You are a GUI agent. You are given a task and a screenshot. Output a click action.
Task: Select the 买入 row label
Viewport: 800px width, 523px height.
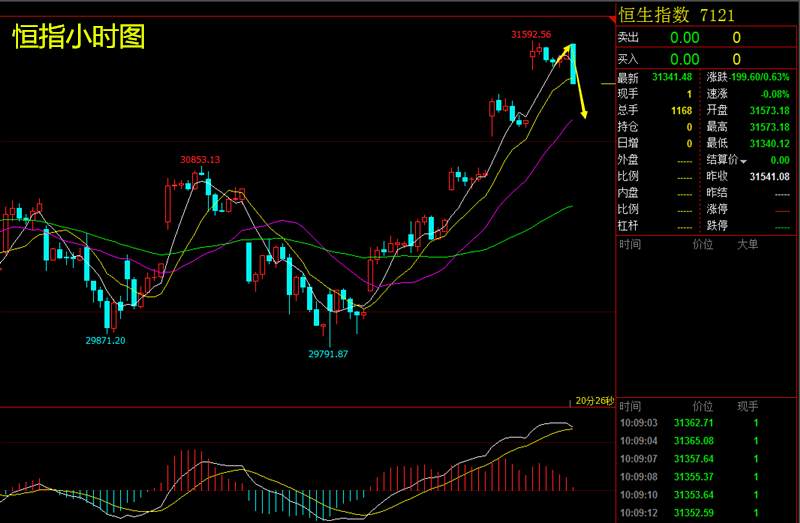[x=628, y=59]
